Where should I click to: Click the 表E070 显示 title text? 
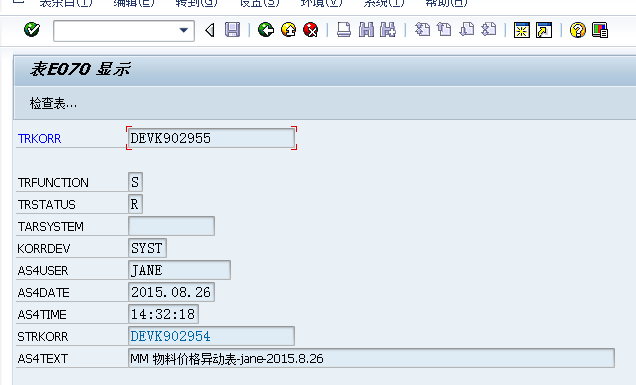click(x=80, y=69)
